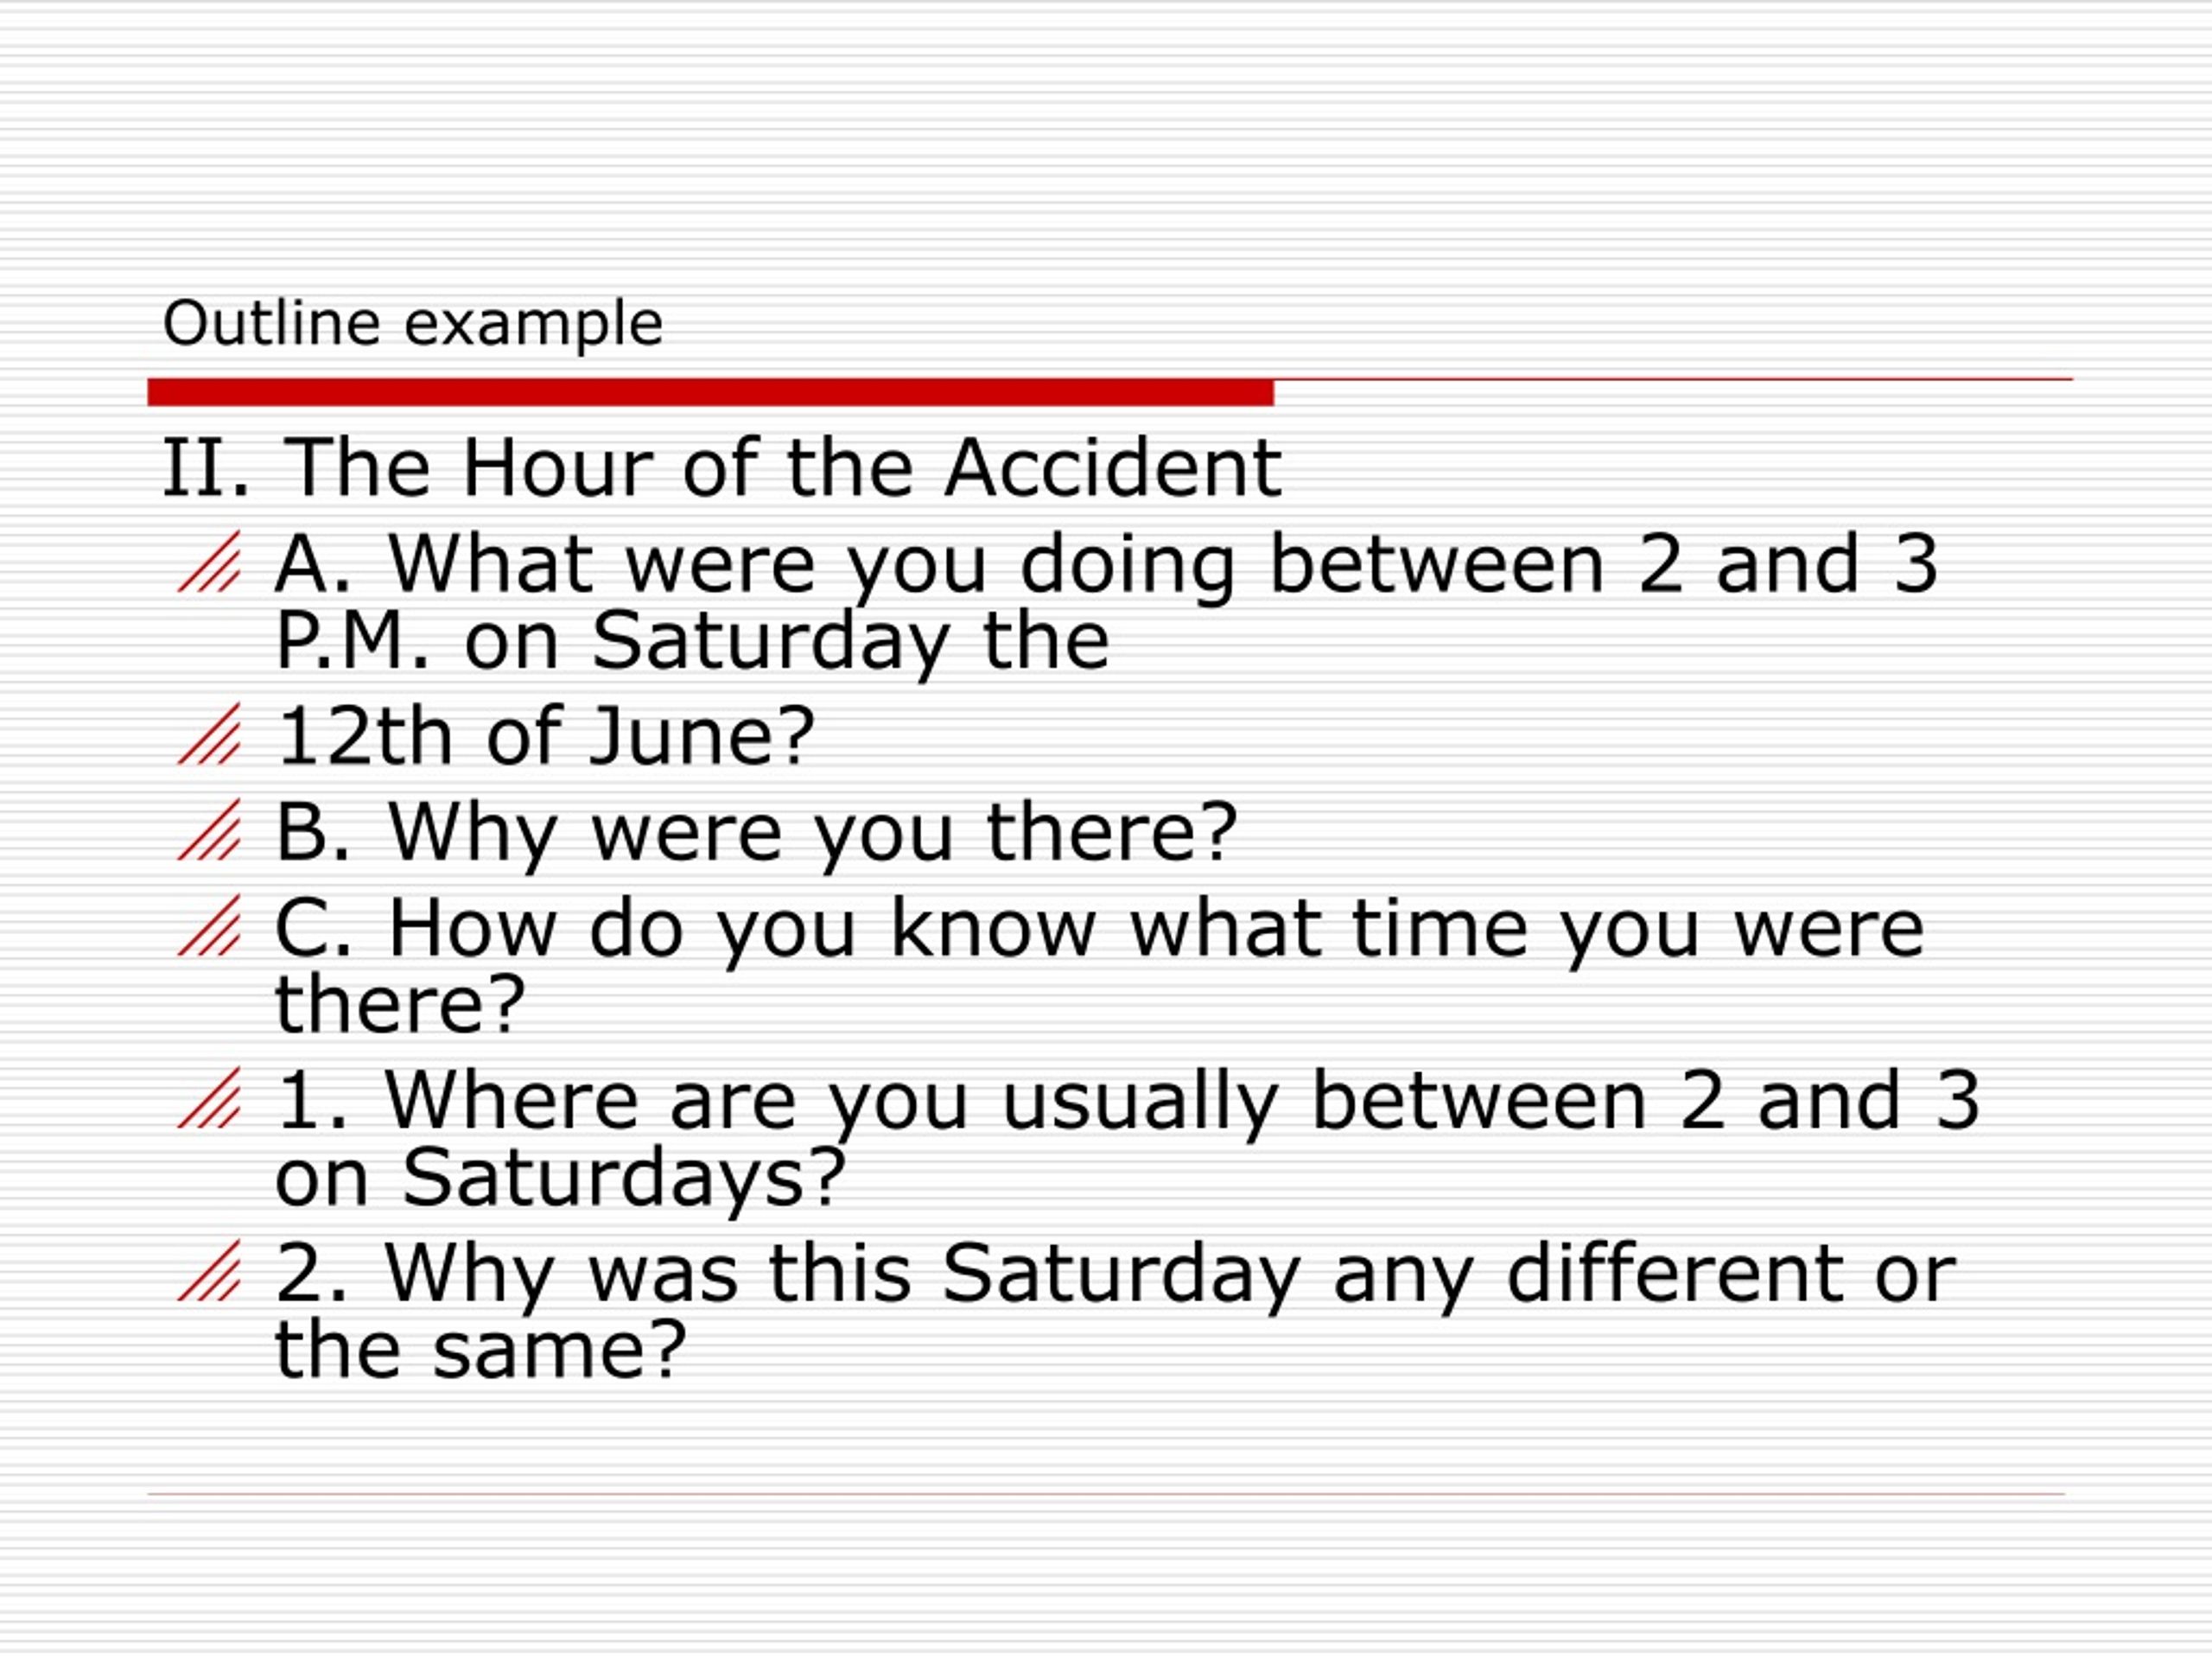Click the thin red line near the slide bottom
Screen dimensions: 2212x1659
coord(1106,1494)
